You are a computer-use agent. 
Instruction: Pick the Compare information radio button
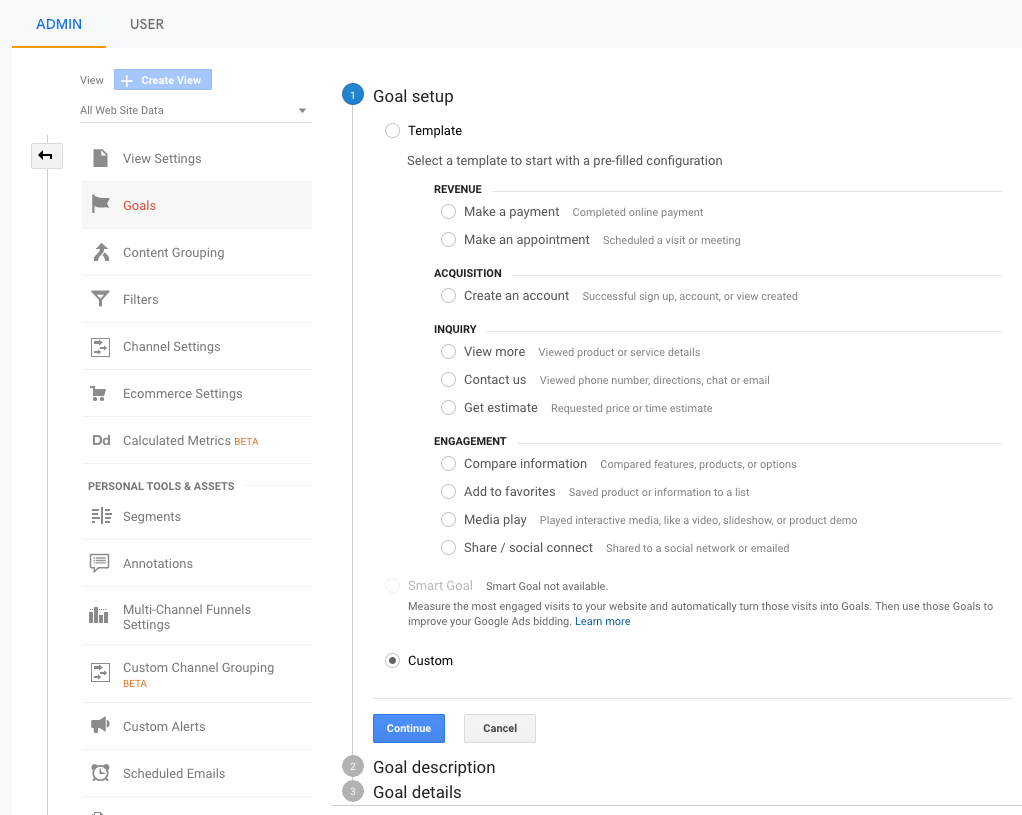pos(448,464)
